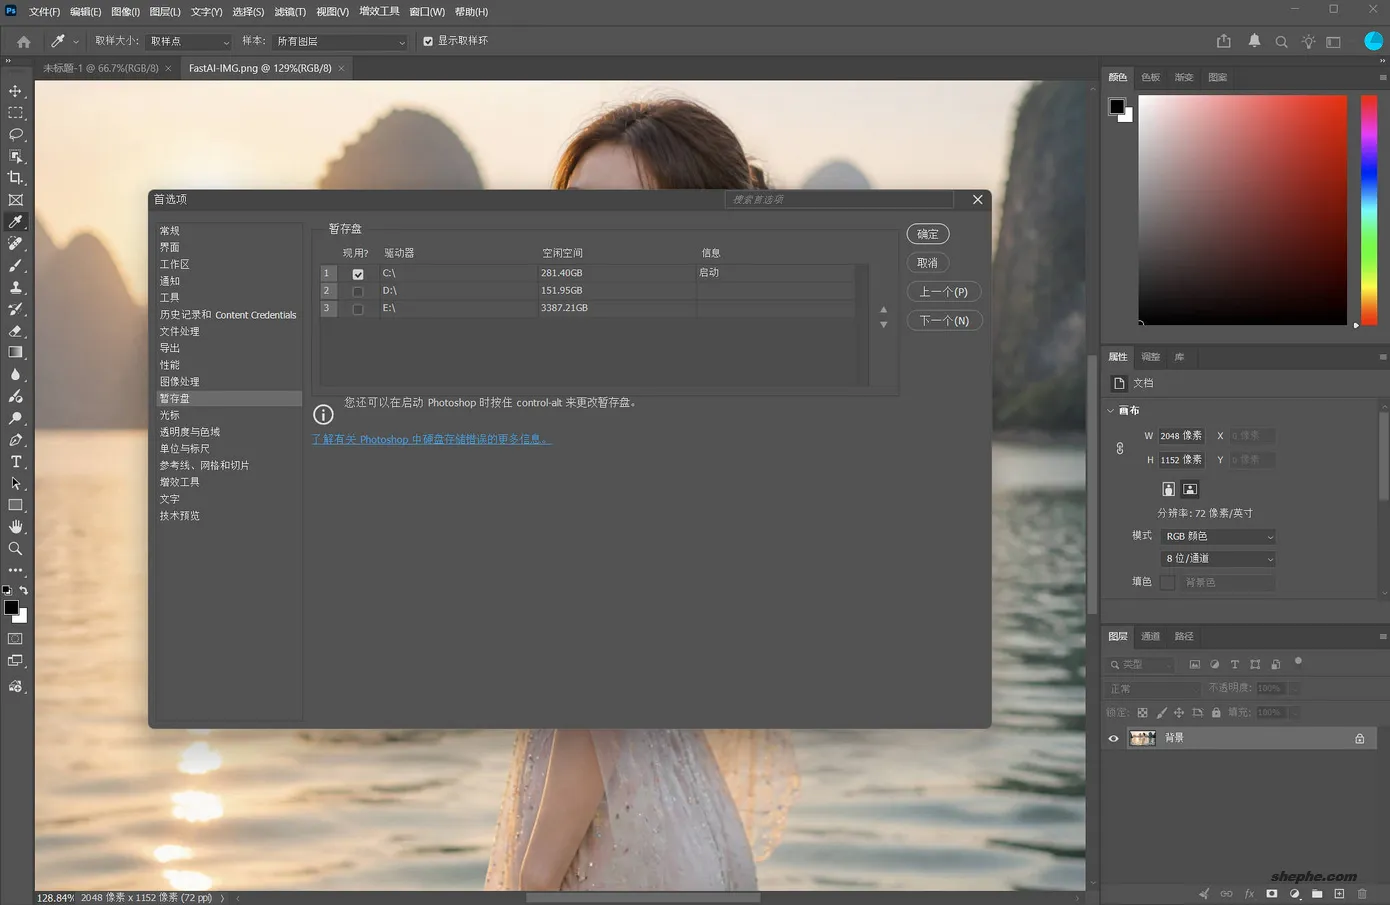This screenshot has width=1390, height=905.
Task: Select the Eraser tool
Action: (15, 331)
